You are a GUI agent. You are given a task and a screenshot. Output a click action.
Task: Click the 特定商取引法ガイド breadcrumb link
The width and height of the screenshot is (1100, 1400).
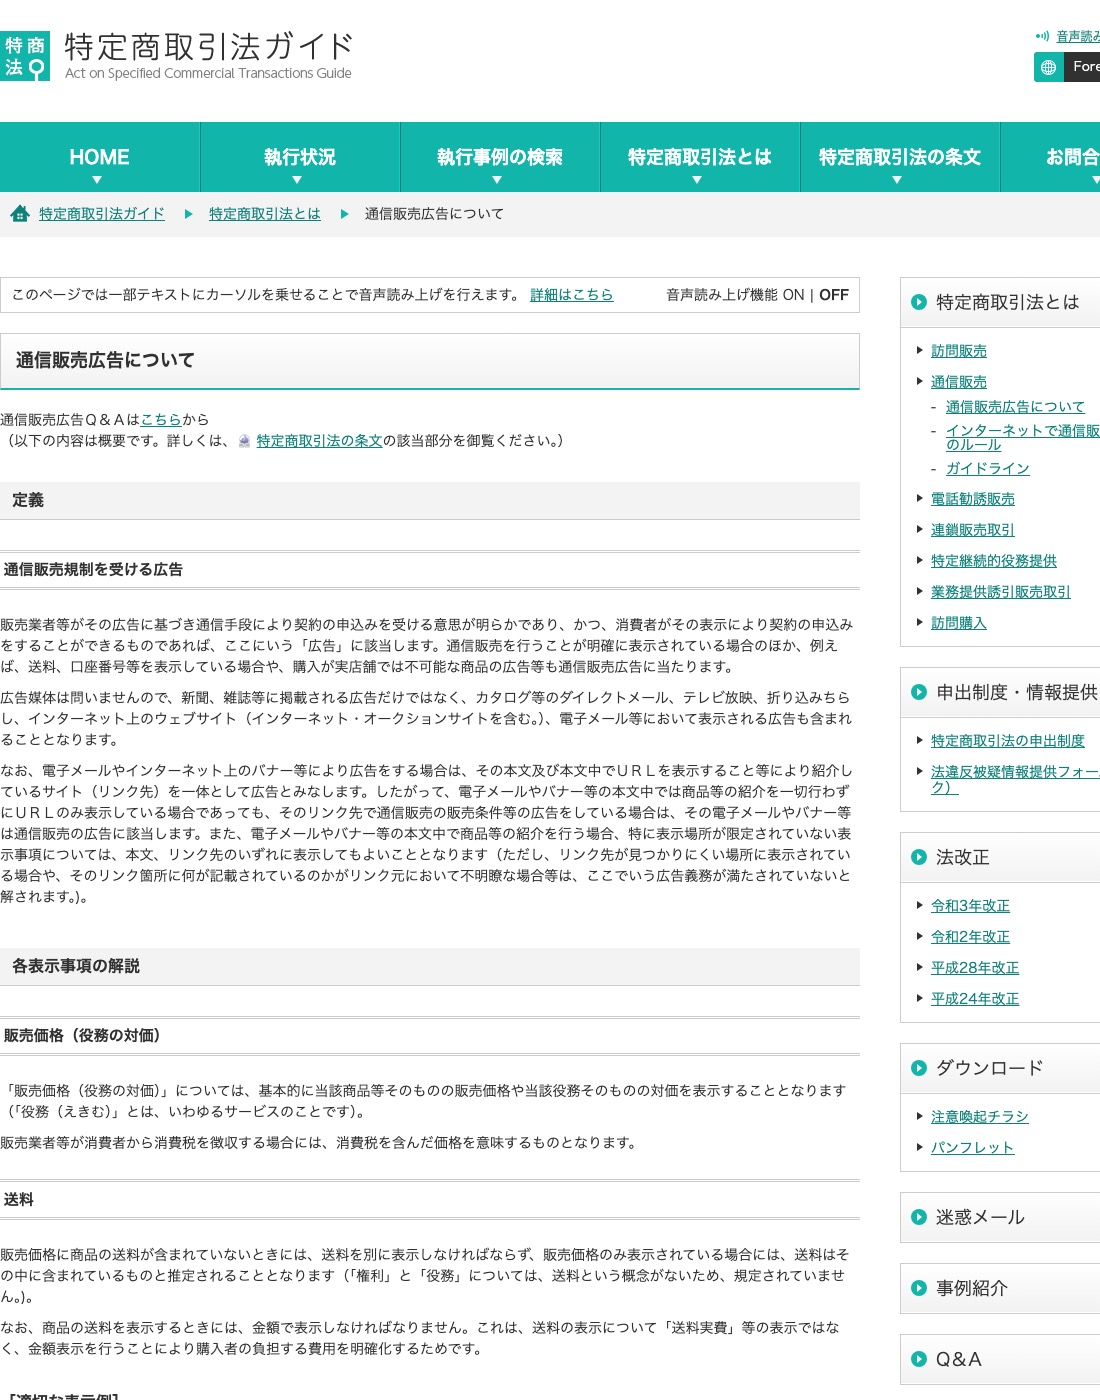102,214
